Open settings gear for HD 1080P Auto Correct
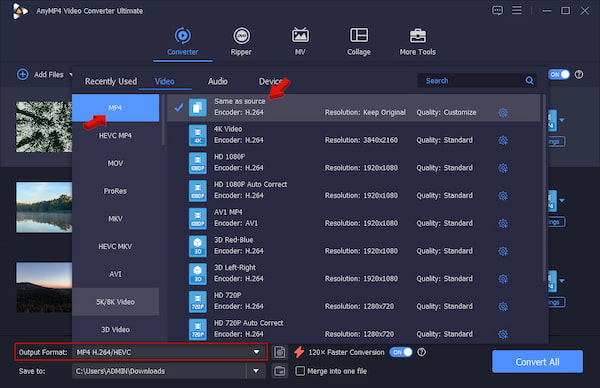Image resolution: width=600 pixels, height=388 pixels. click(503, 196)
